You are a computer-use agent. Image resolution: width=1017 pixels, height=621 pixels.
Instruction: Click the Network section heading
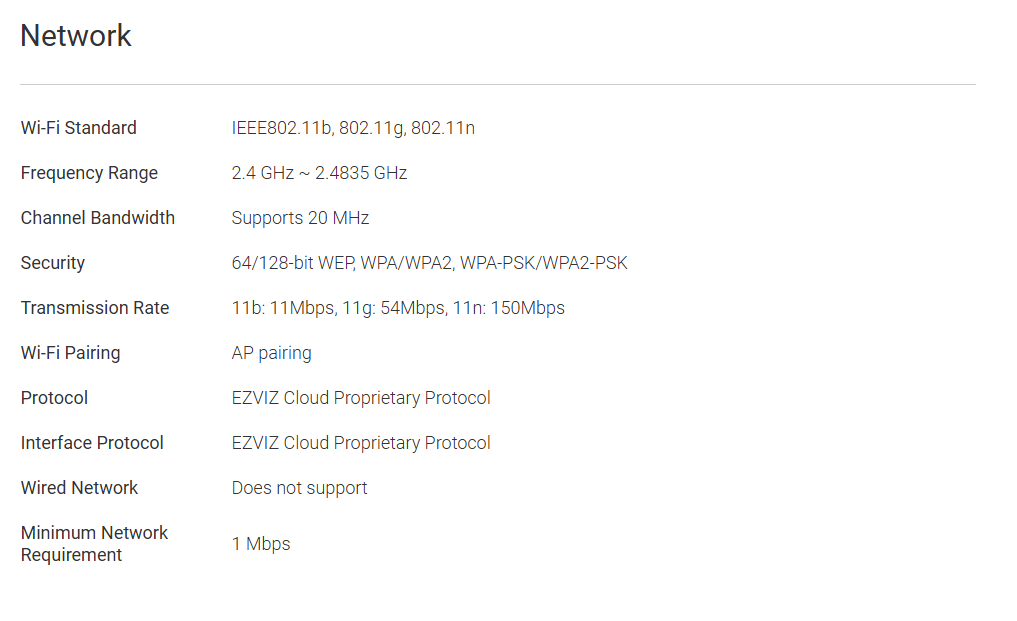click(76, 36)
